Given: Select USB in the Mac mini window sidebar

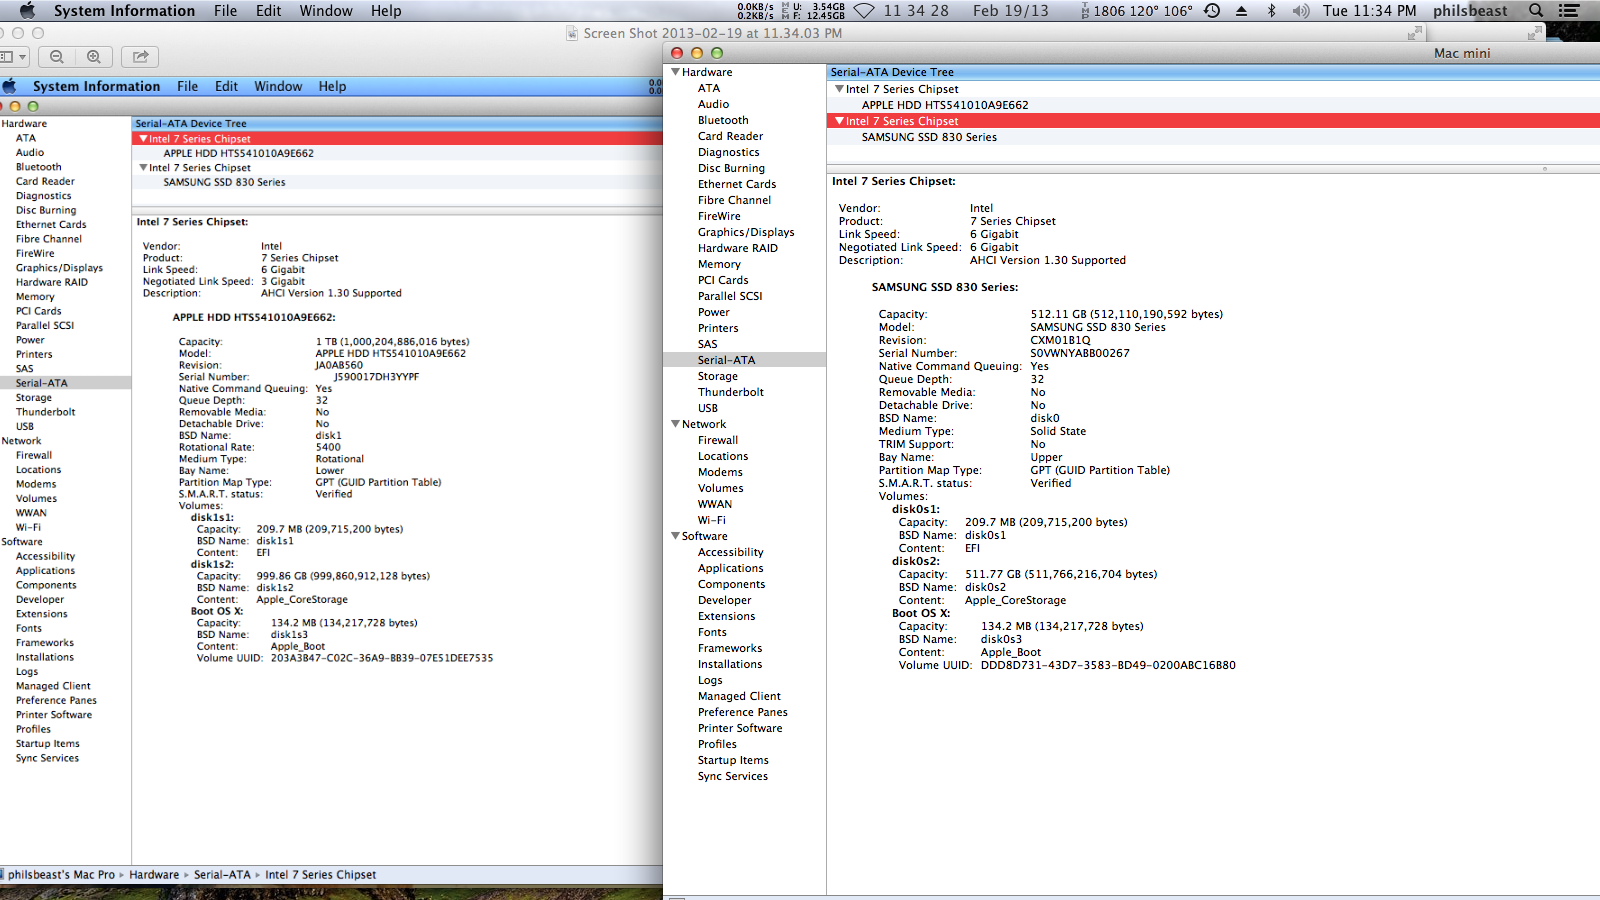Looking at the screenshot, I should (708, 408).
